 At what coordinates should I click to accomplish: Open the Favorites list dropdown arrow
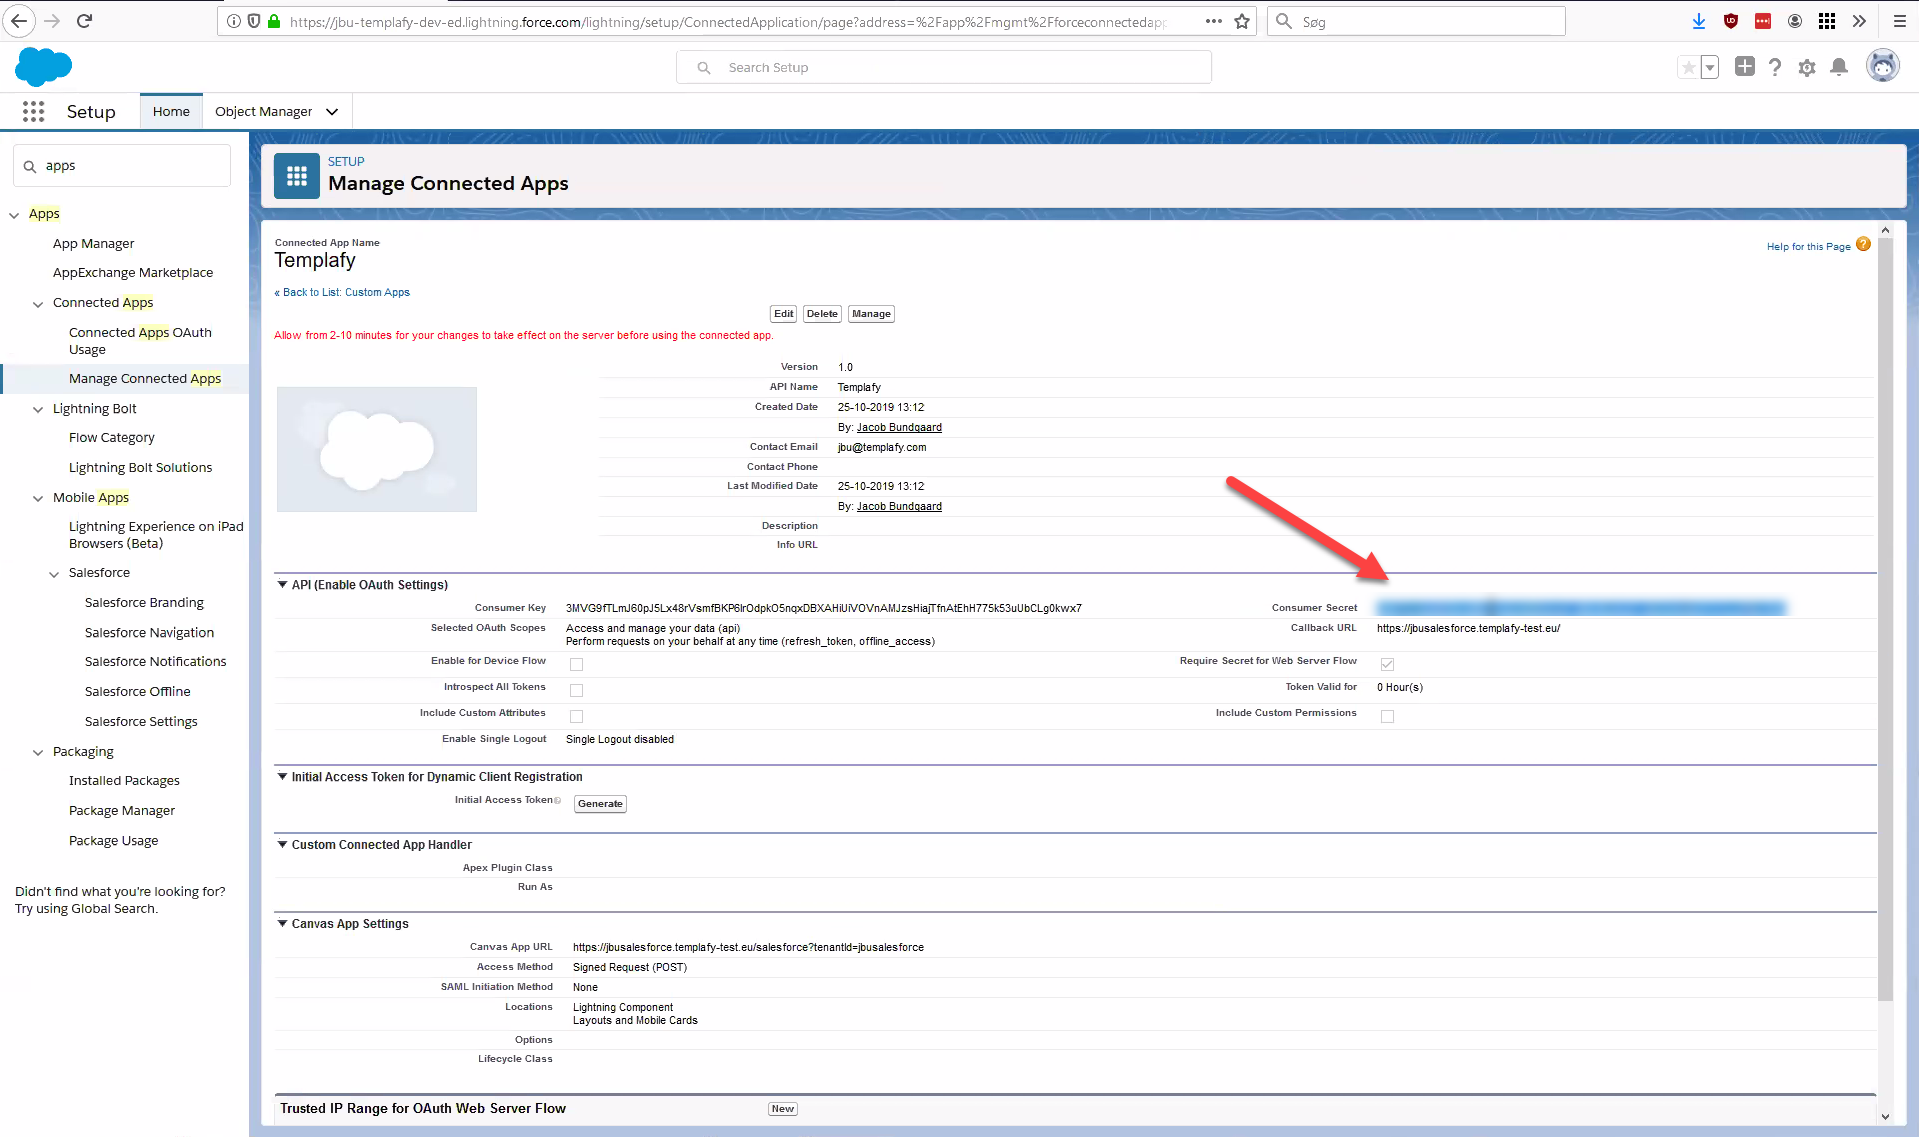tap(1710, 67)
